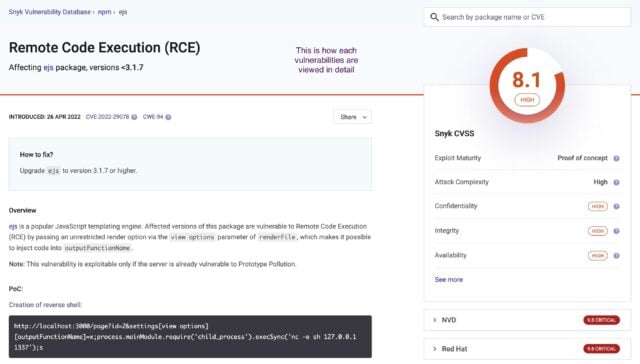Open Snyk Vulnerability Database breadcrumb link
The width and height of the screenshot is (640, 364).
[x=50, y=12]
